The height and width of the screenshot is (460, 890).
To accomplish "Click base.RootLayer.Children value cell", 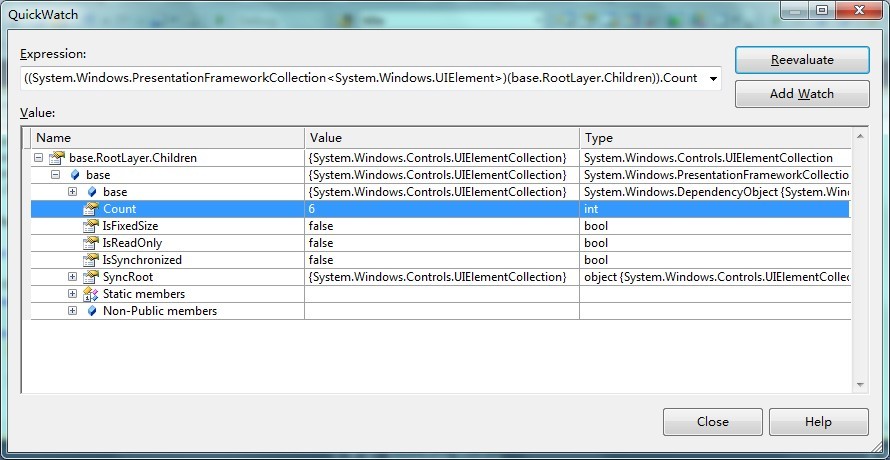I will tap(442, 158).
